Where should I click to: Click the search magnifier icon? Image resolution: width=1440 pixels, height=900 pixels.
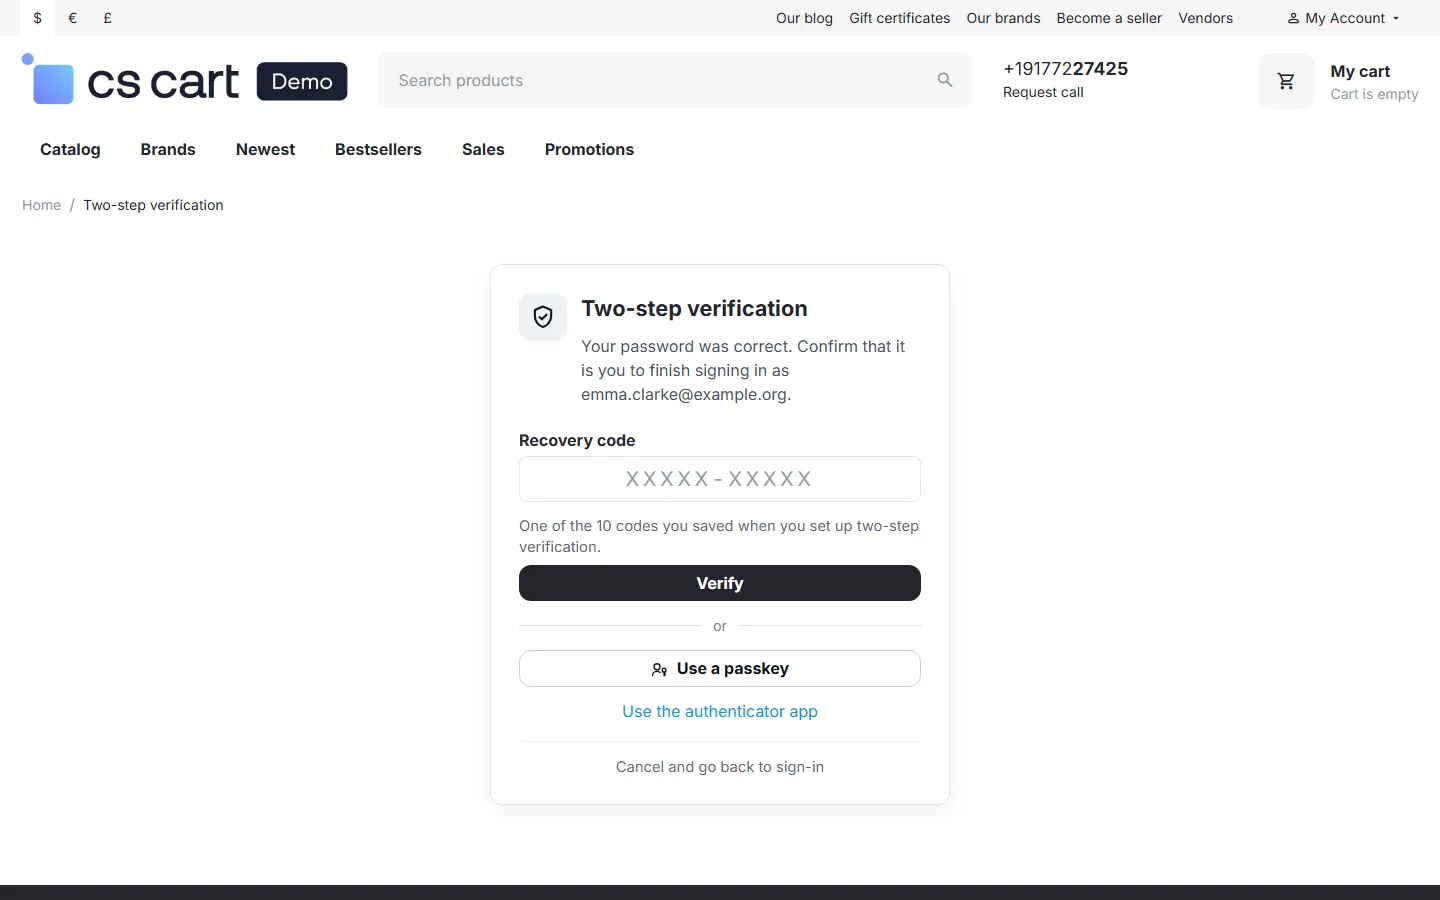(945, 80)
